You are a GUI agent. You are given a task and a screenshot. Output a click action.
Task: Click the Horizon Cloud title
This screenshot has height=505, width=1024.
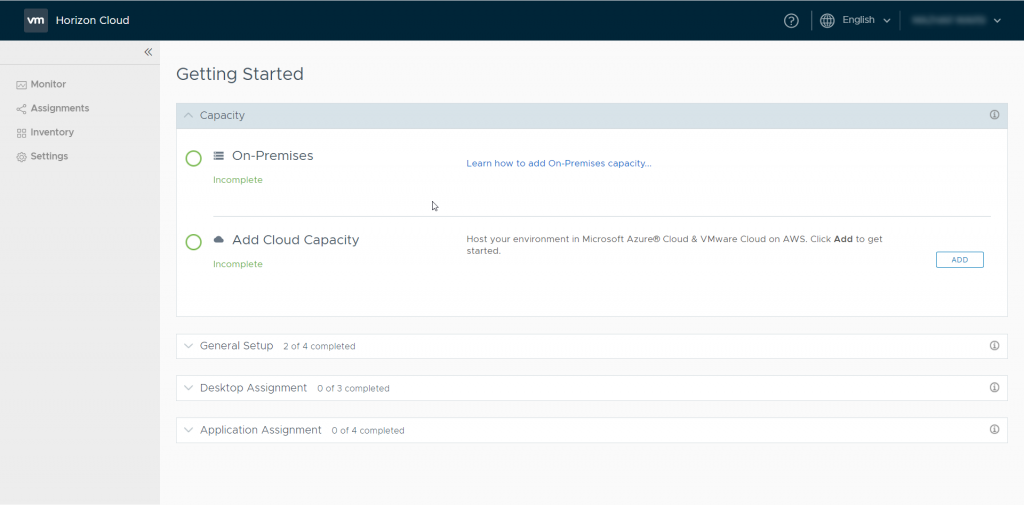click(92, 20)
